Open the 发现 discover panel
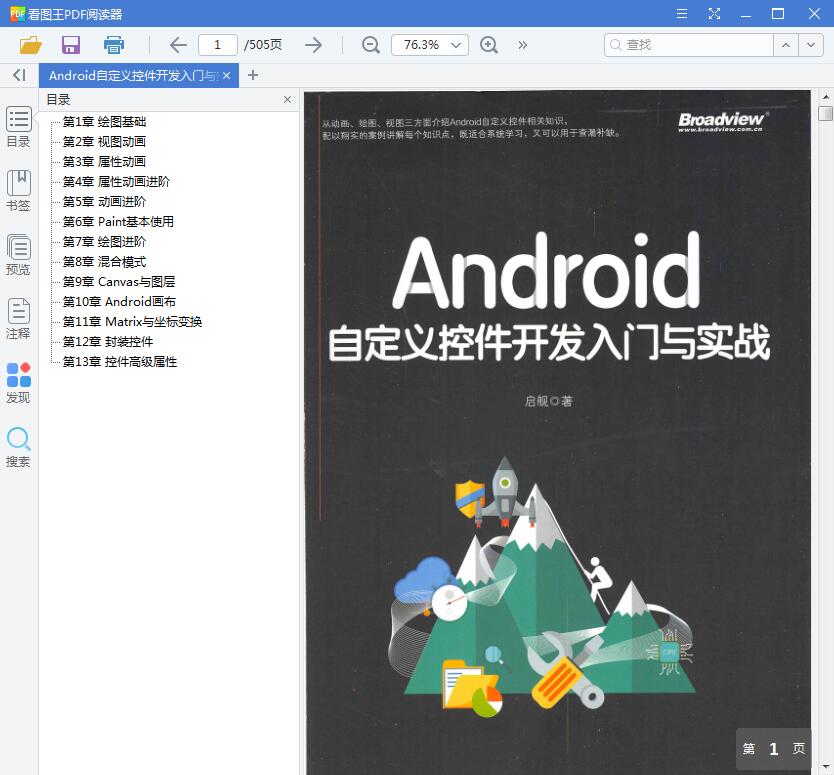This screenshot has height=775, width=834. tap(19, 383)
